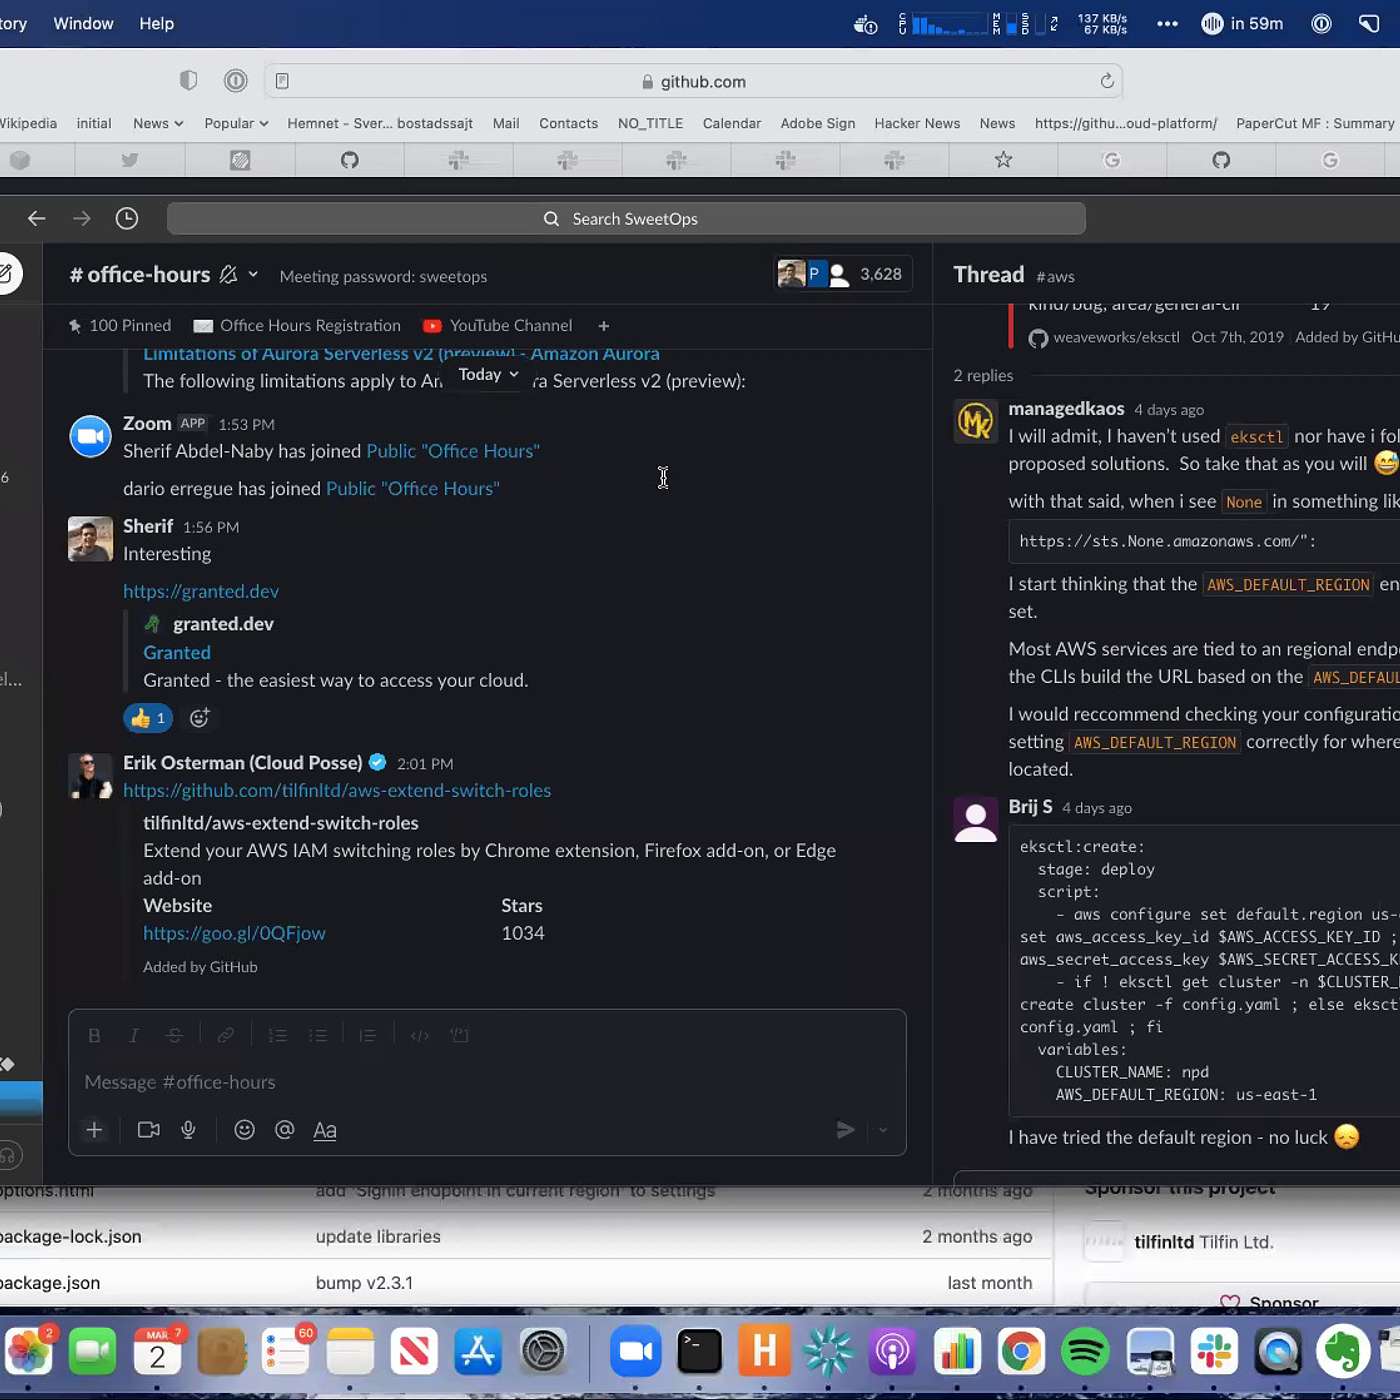Record an audio clip with microphone
Screen dimensions: 1400x1400
tap(188, 1130)
